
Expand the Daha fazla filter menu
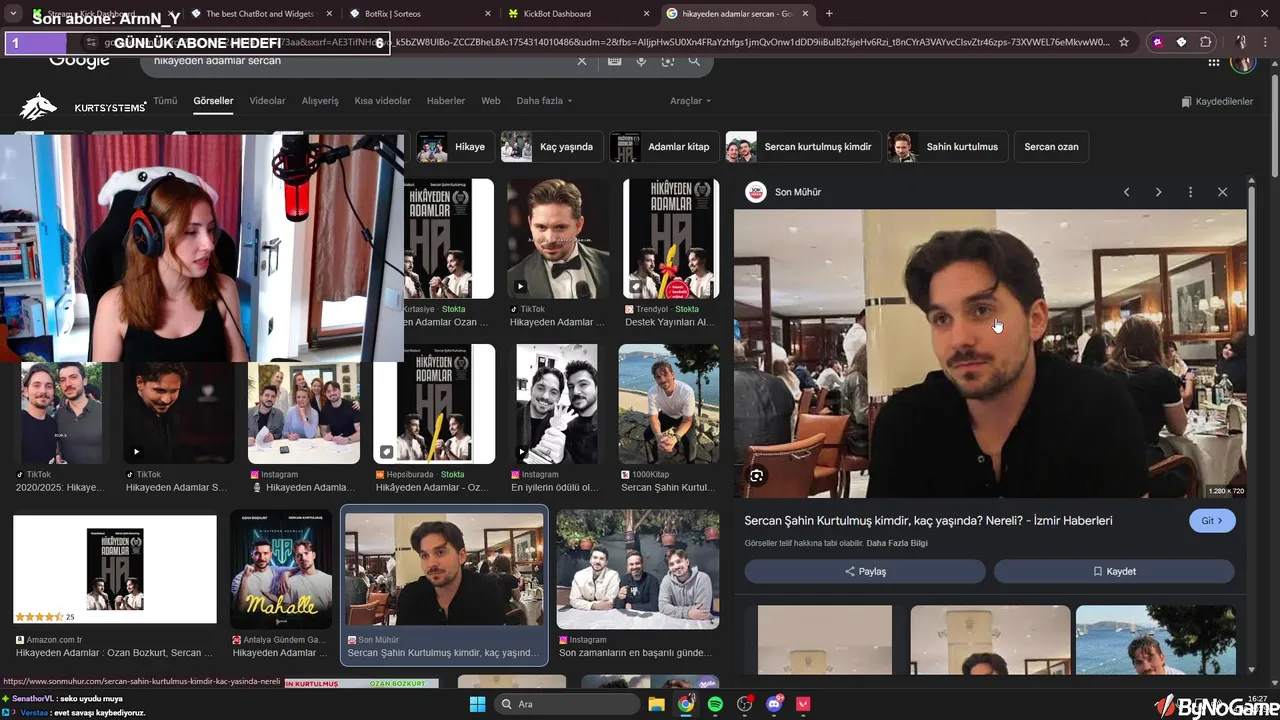coord(544,101)
